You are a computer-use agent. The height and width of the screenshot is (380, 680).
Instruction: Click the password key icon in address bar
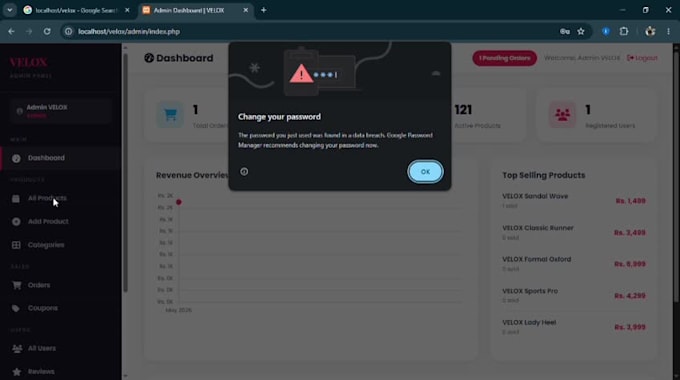point(565,32)
